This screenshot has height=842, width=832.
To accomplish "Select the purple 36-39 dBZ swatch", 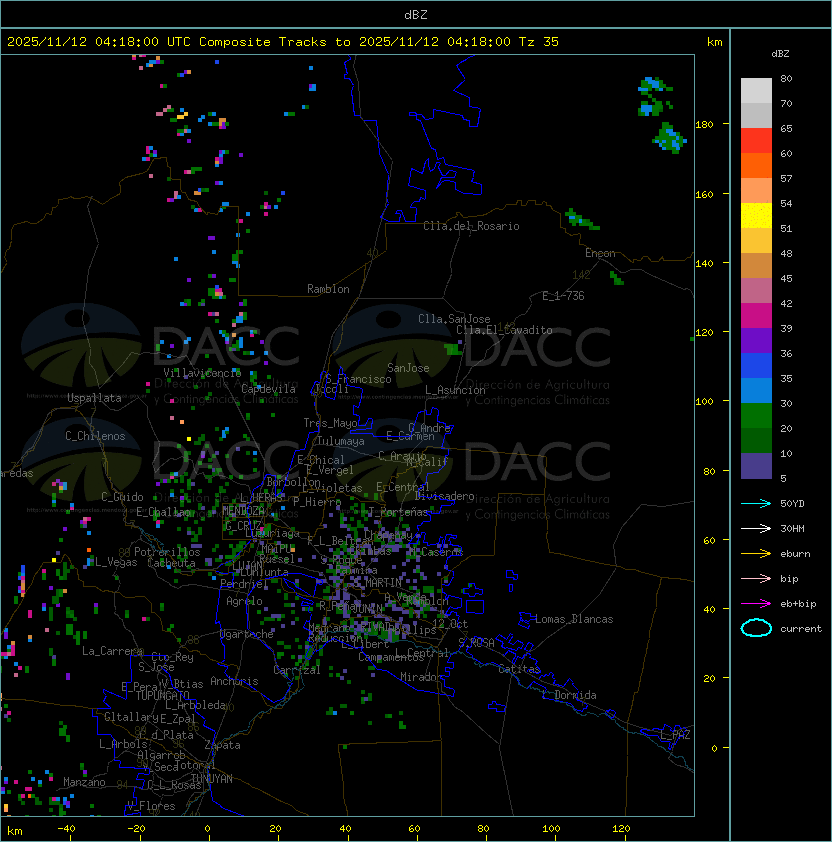I will [x=756, y=340].
